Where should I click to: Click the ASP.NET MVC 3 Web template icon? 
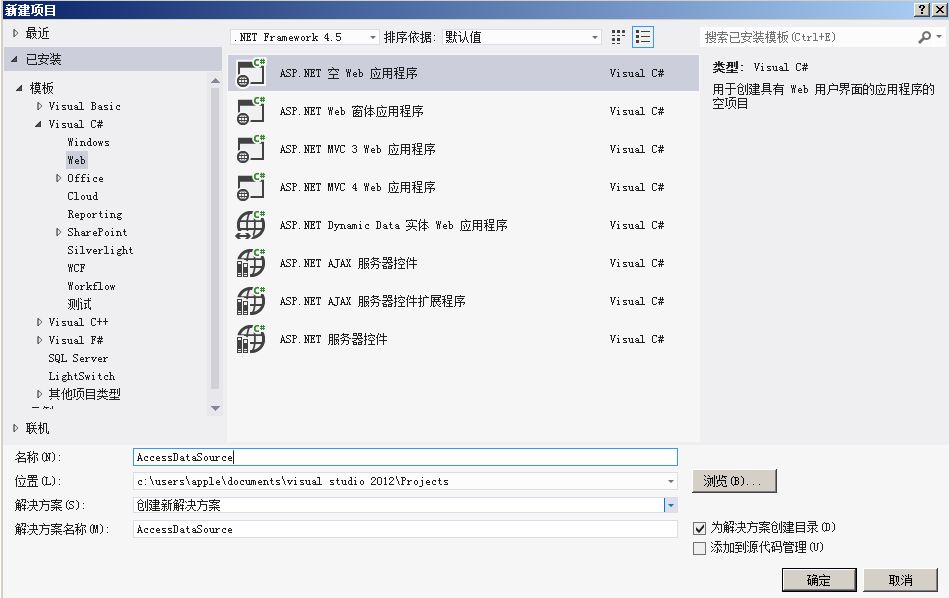coord(251,150)
